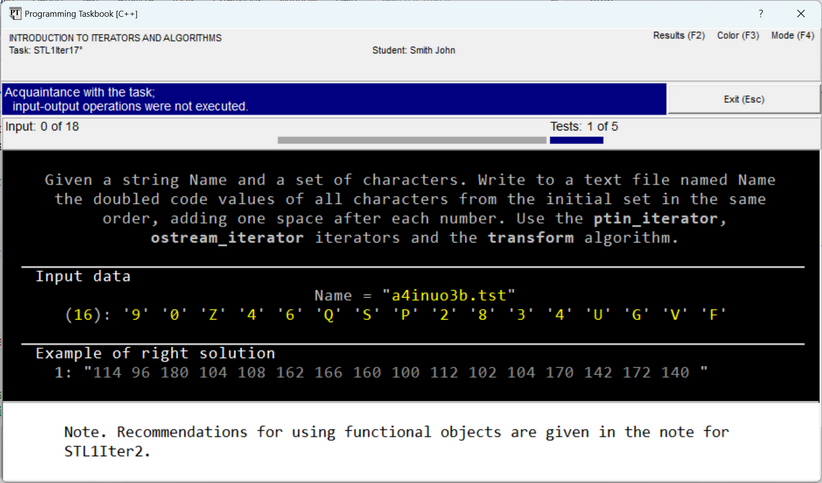Click the gray input progress bar
The height and width of the screenshot is (483, 822).
[411, 141]
